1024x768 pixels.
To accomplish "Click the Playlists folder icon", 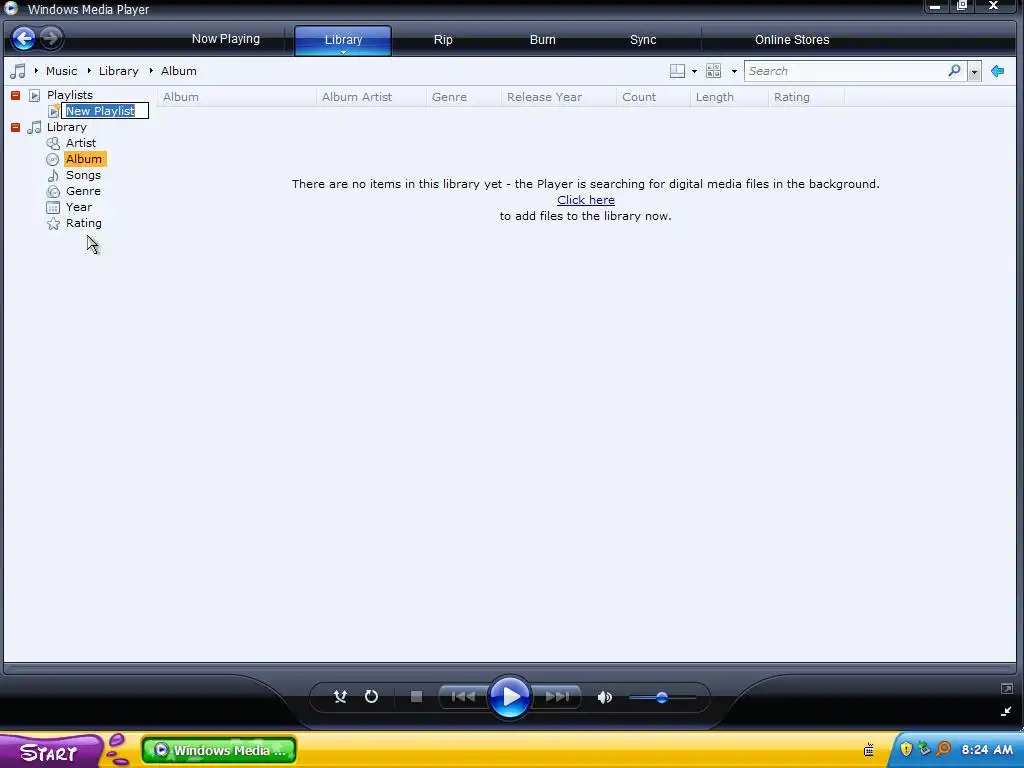I will point(35,95).
